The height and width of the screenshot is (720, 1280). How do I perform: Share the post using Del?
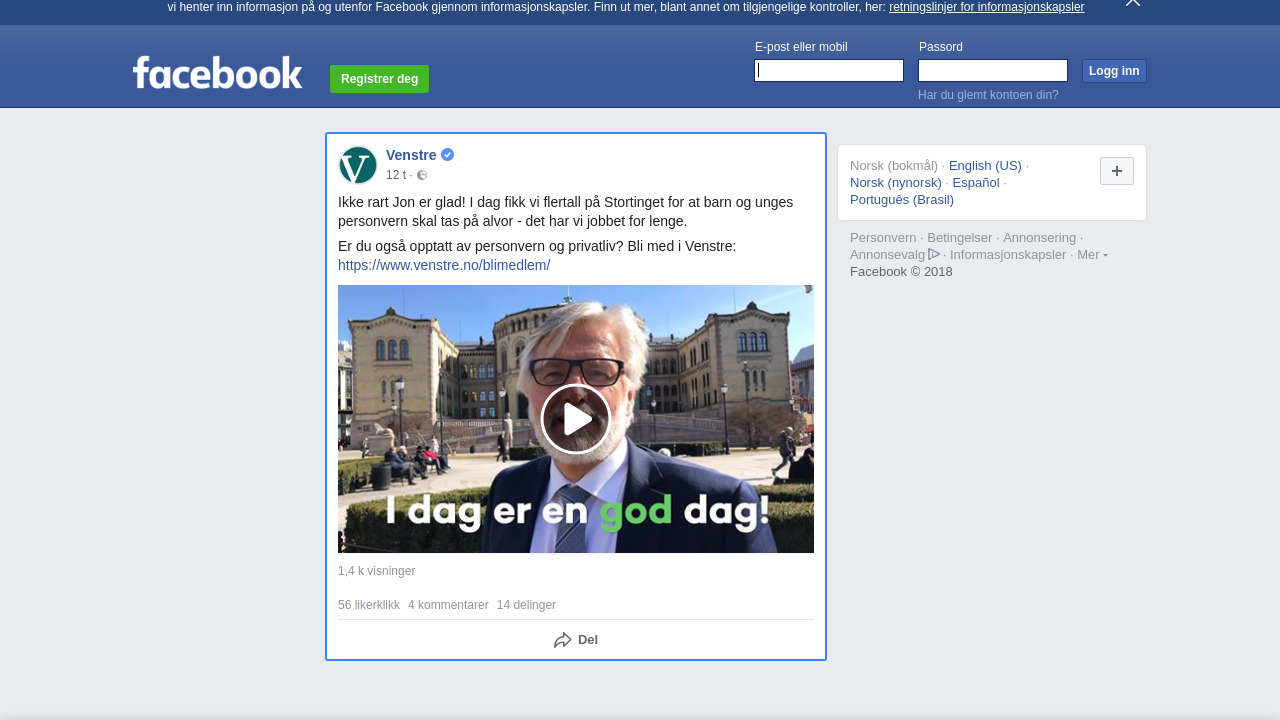point(576,640)
